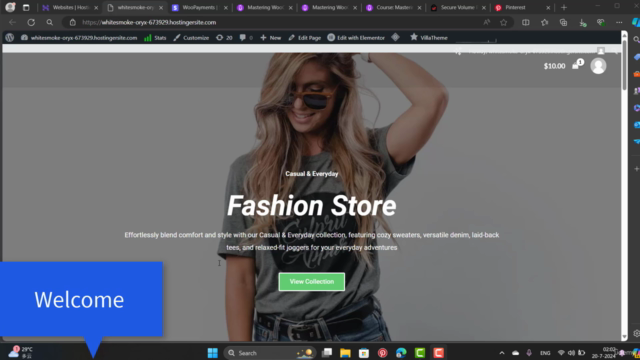Open the 20 pending updates icon
Image resolution: width=640 pixels, height=360 pixels.
pyautogui.click(x=224, y=38)
